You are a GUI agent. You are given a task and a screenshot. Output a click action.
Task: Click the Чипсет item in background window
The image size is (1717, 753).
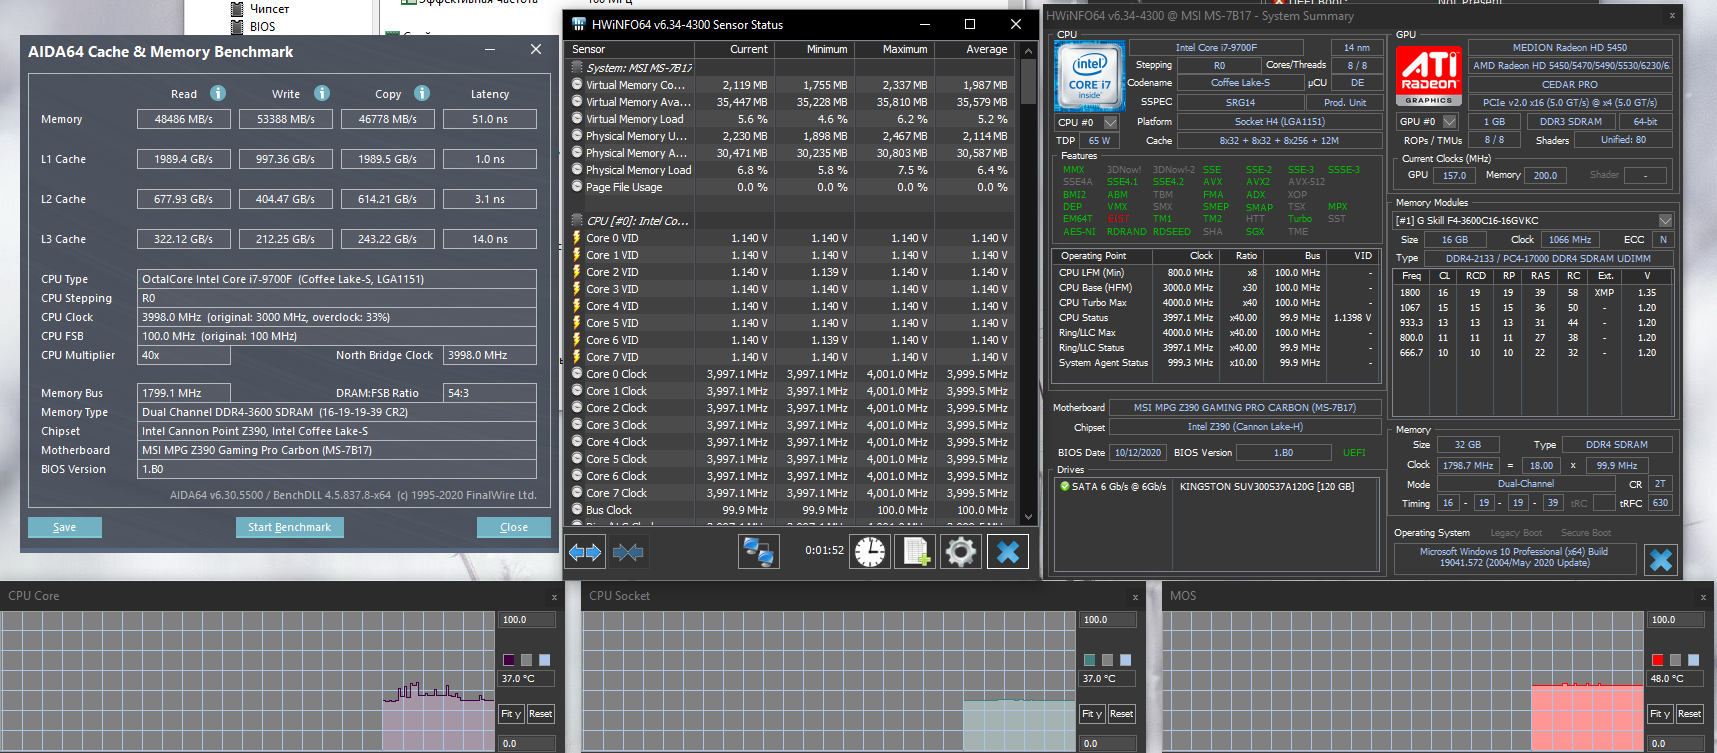pyautogui.click(x=269, y=9)
